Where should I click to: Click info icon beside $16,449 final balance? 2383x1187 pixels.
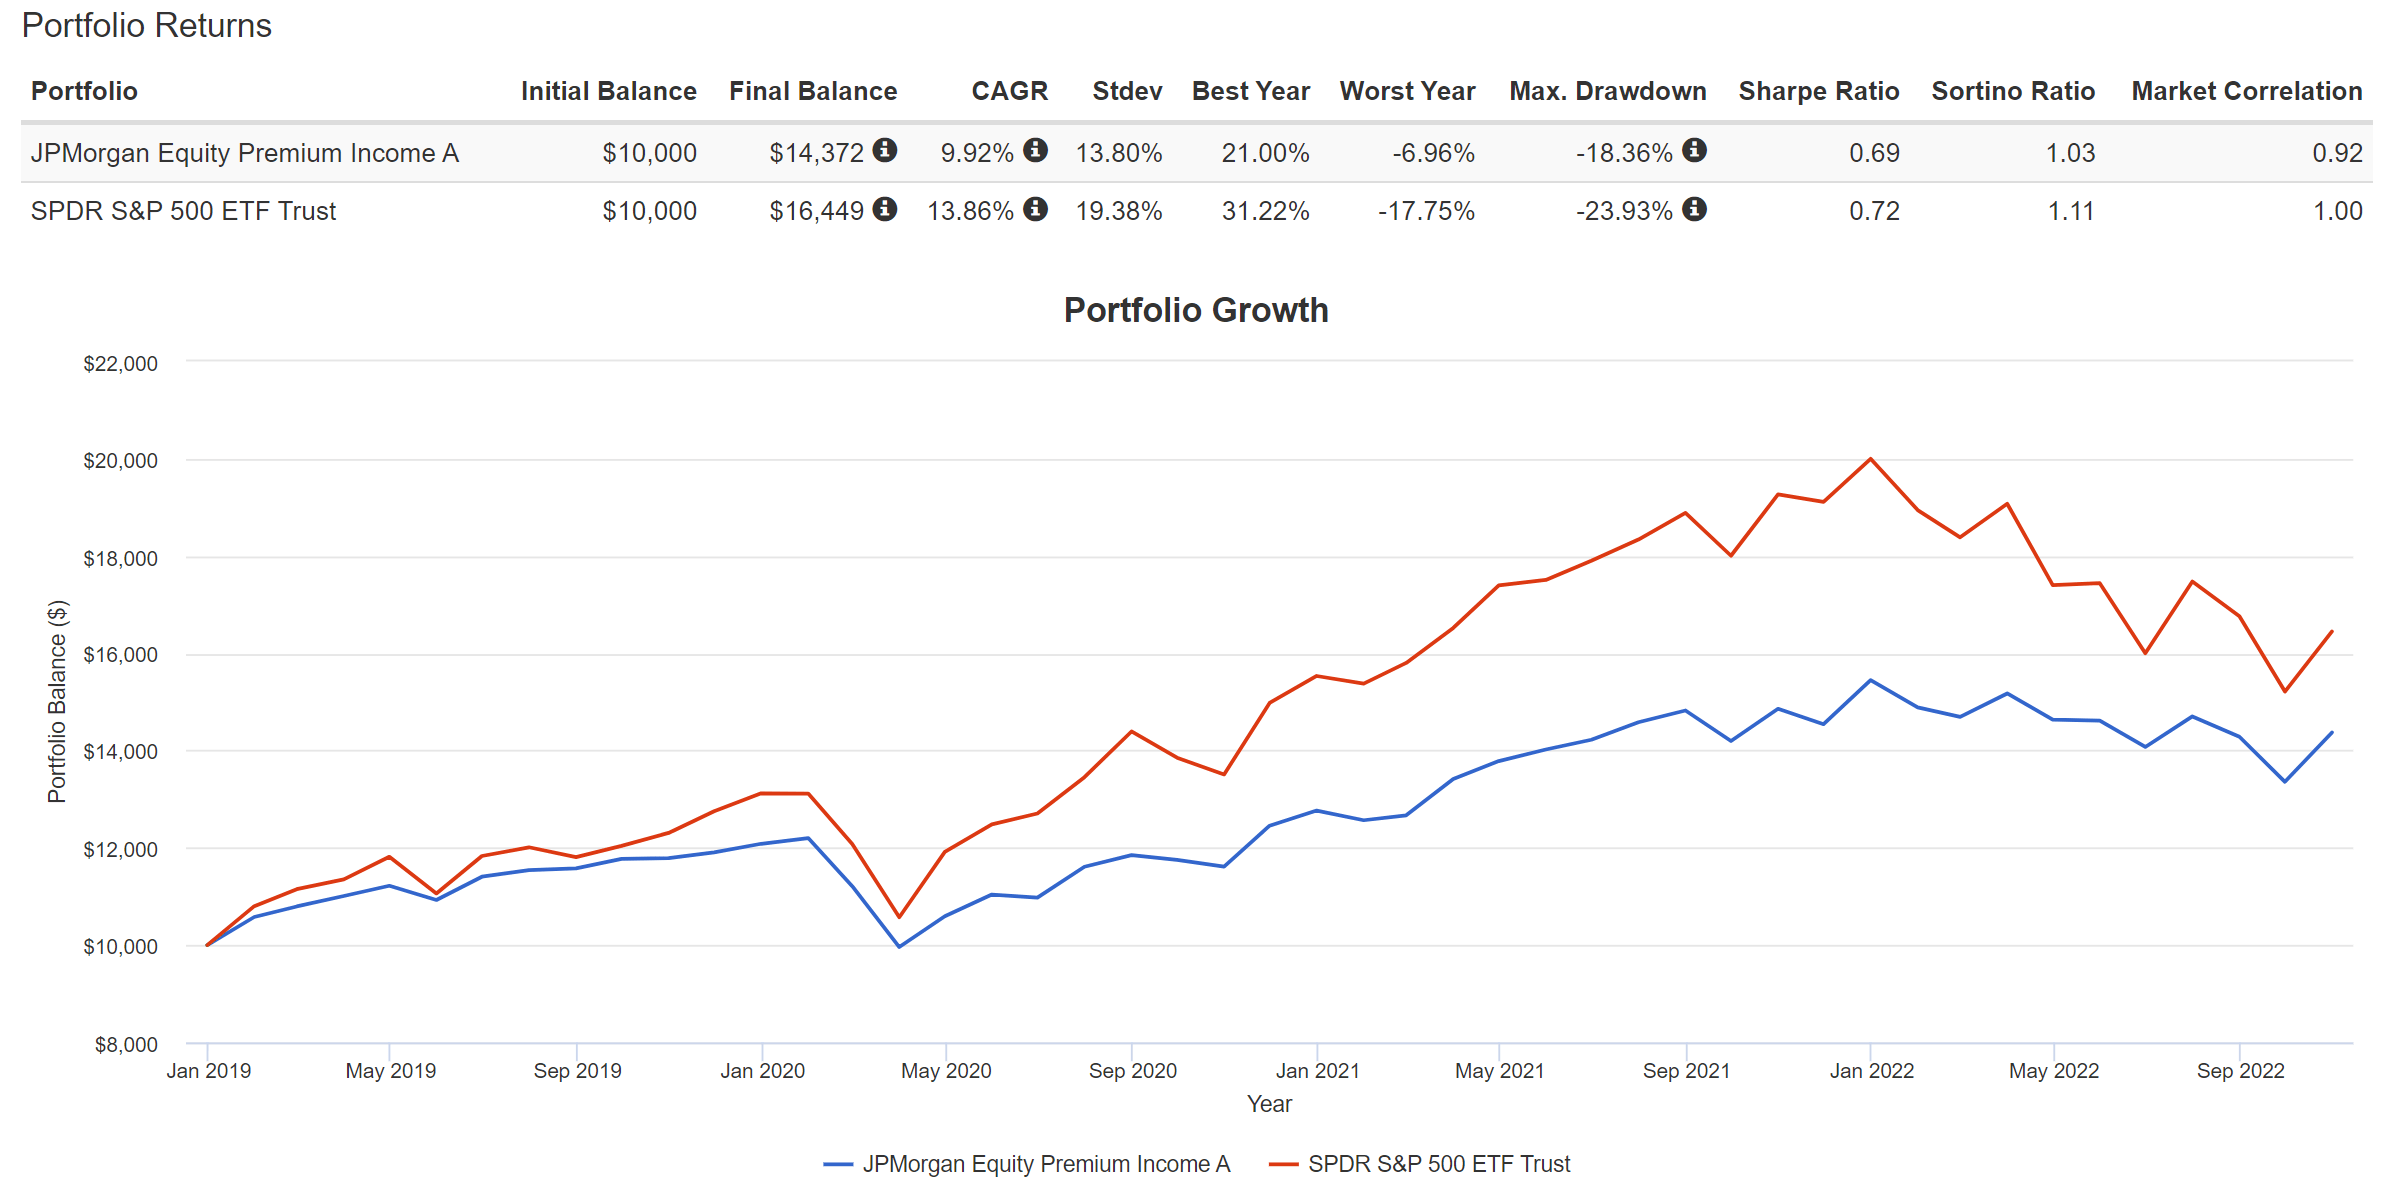tap(884, 209)
